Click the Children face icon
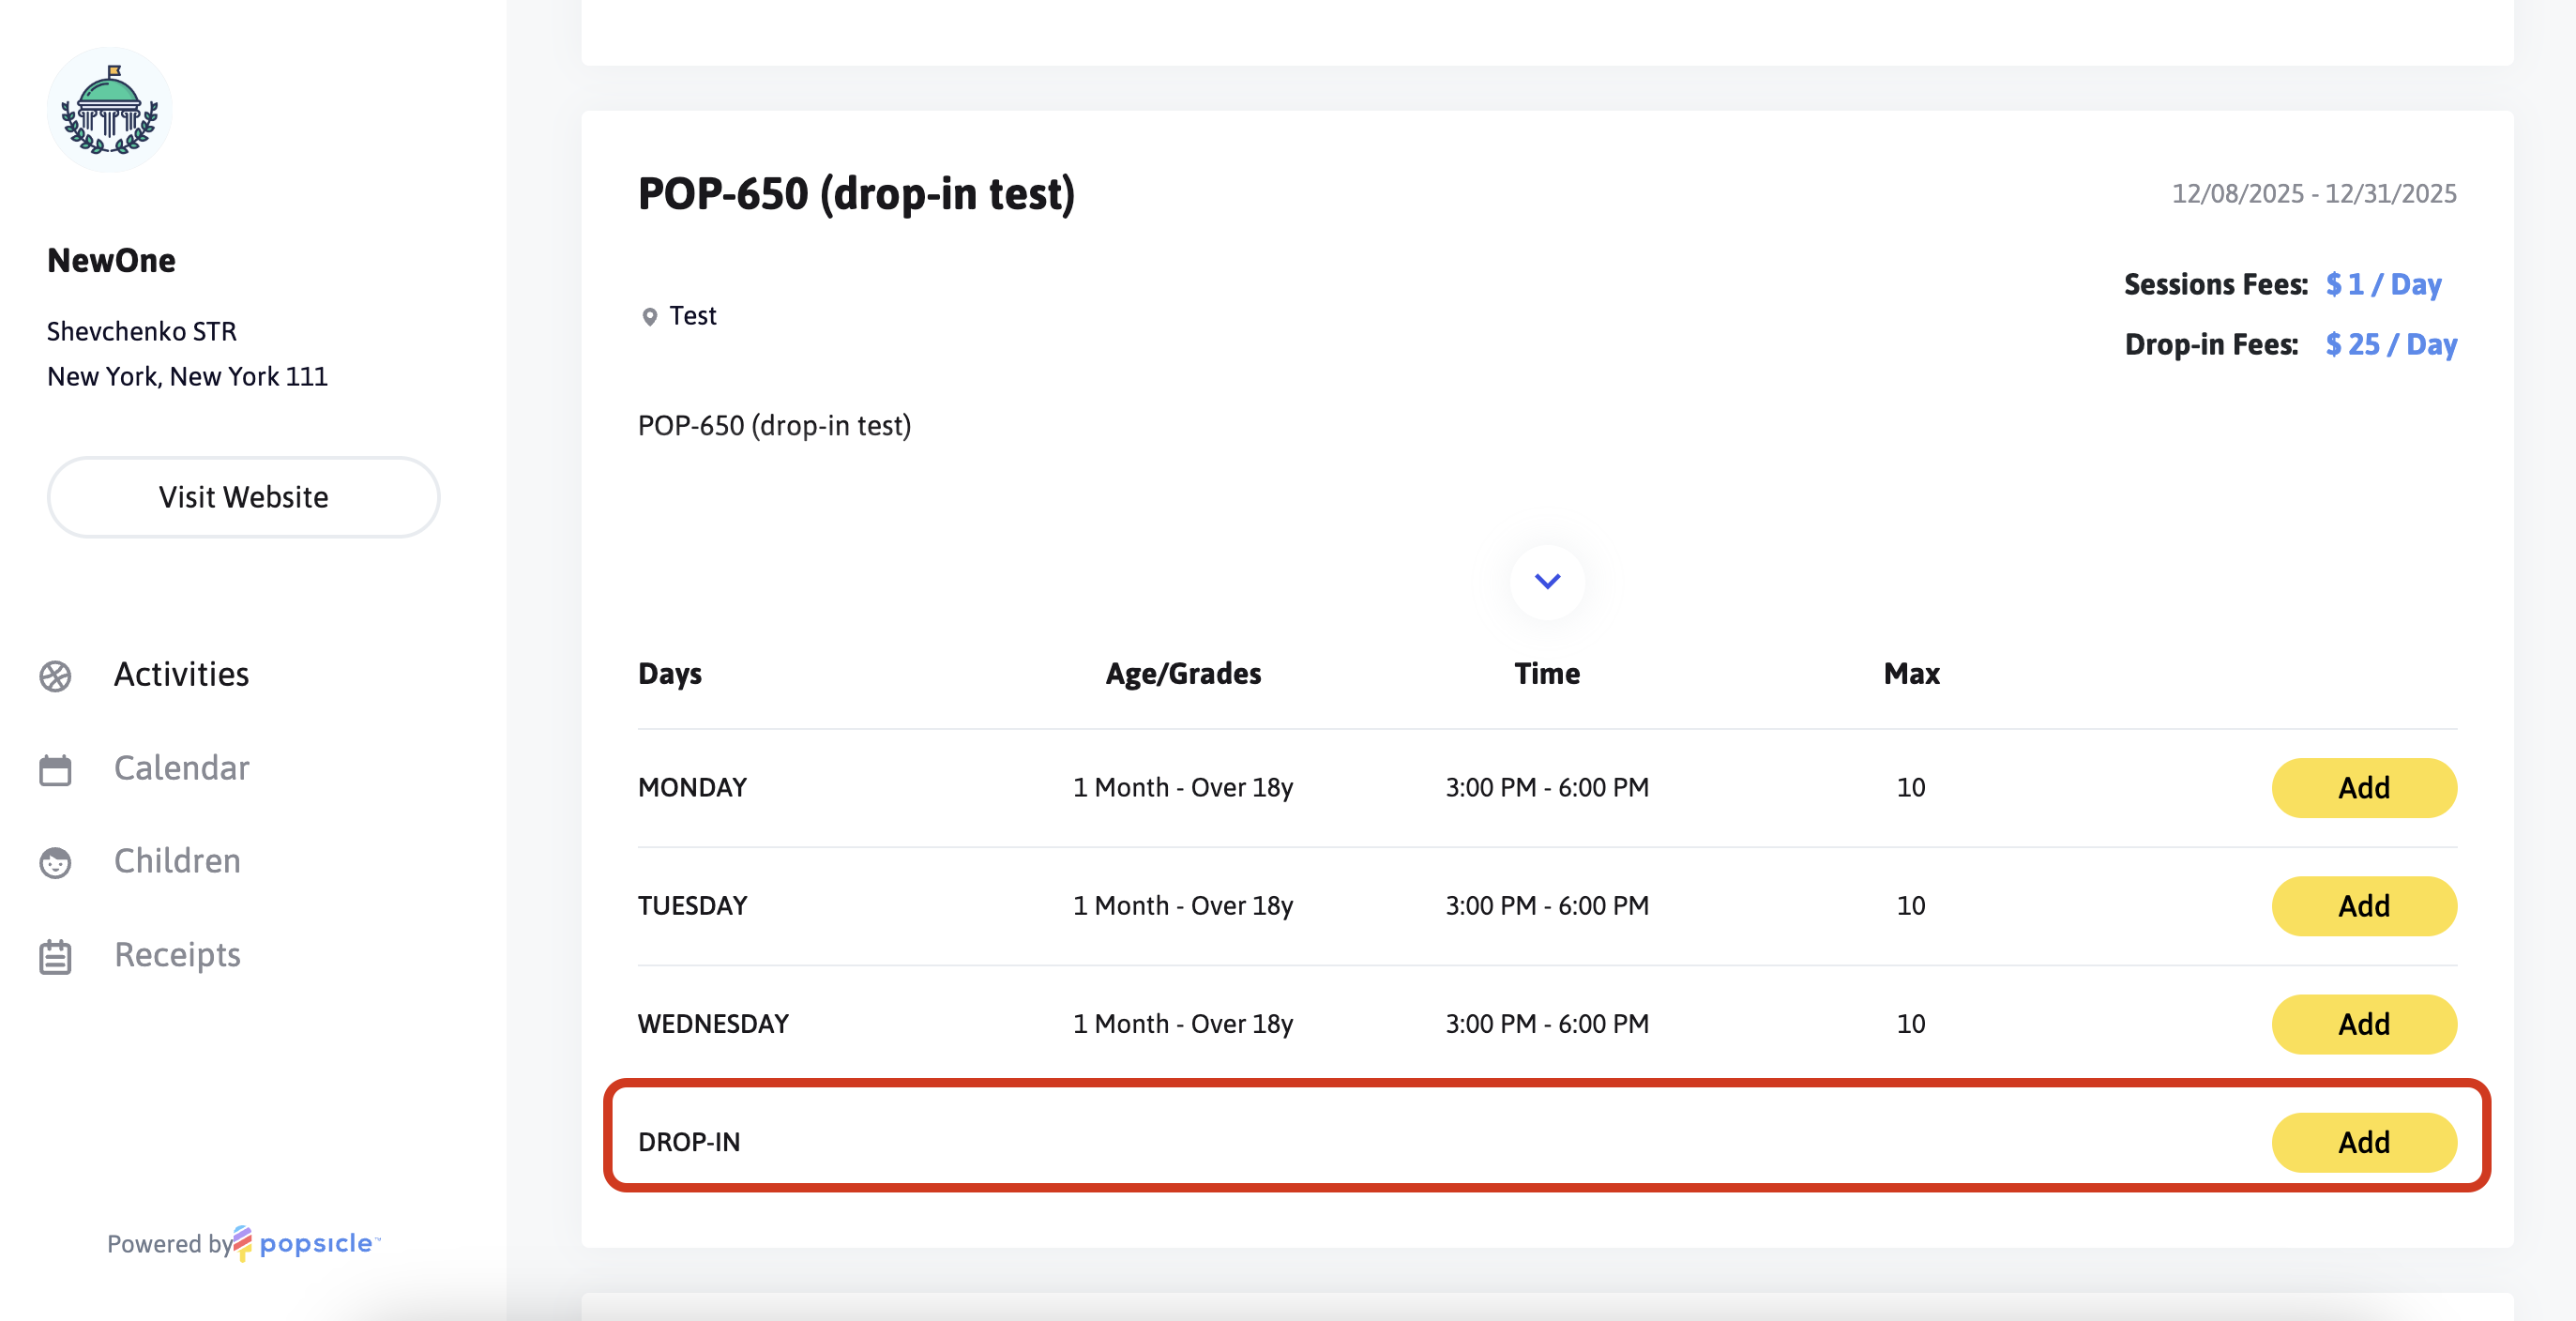 pyautogui.click(x=55, y=862)
